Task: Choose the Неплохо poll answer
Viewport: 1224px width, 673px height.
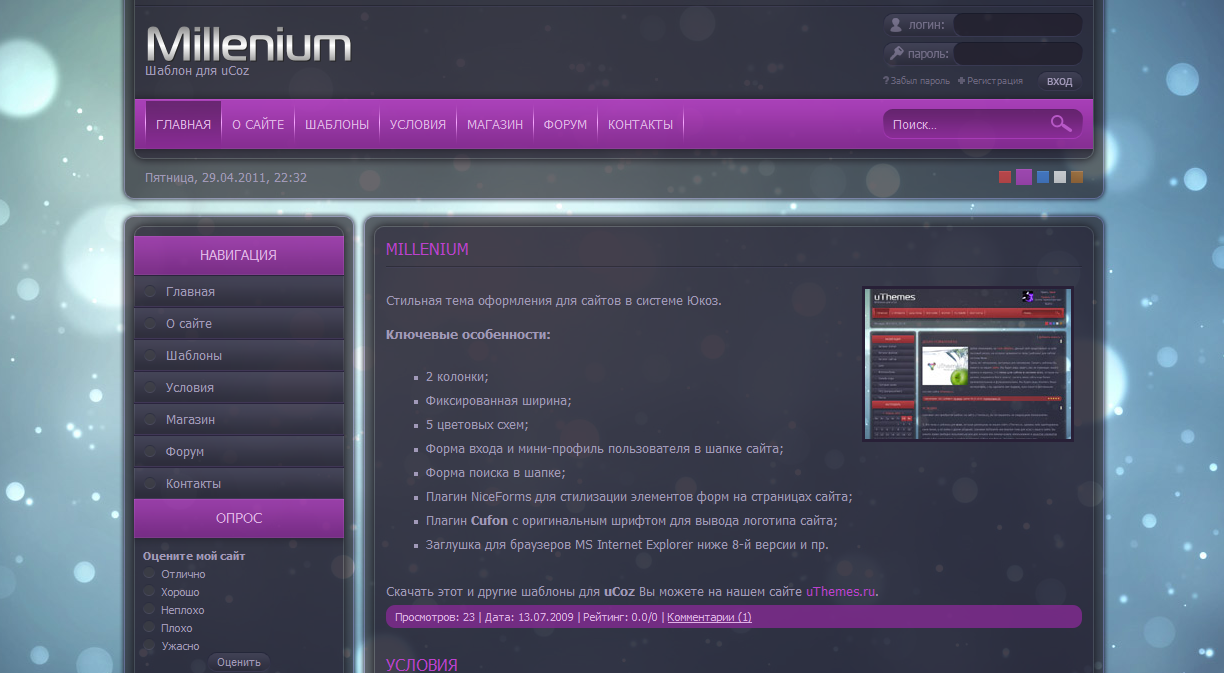Action: coord(150,610)
